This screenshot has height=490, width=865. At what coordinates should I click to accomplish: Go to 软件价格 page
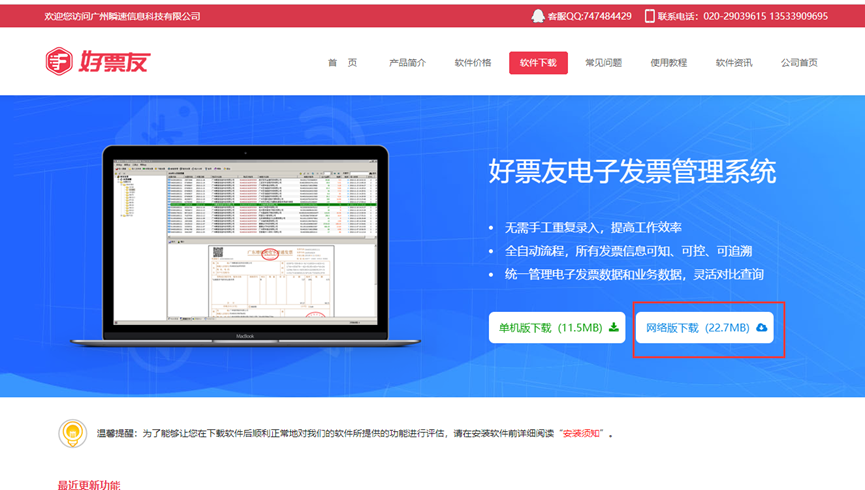point(473,63)
